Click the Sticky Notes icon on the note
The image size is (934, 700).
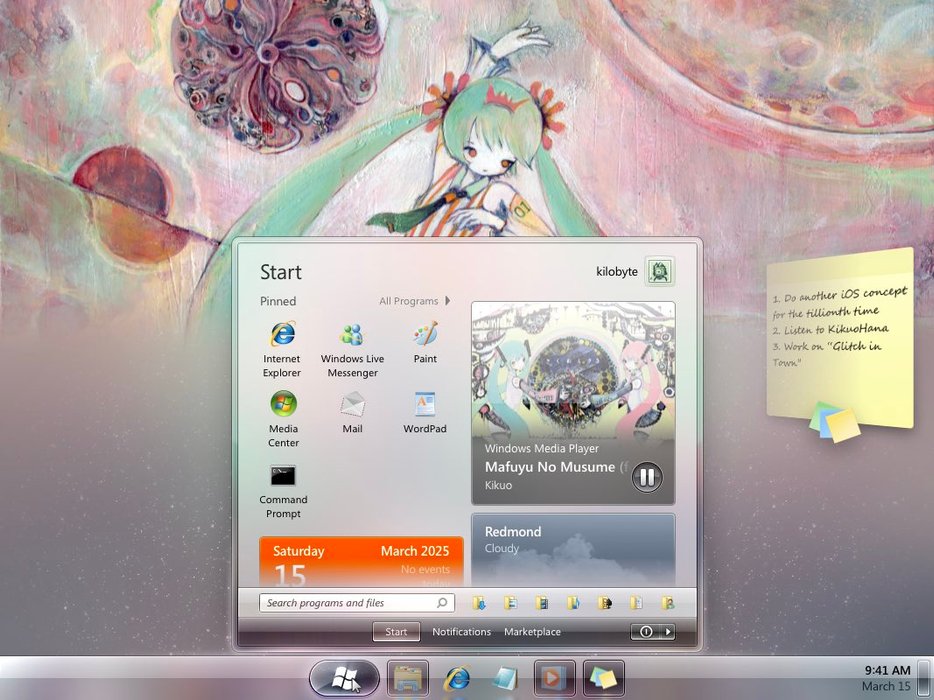pos(835,422)
